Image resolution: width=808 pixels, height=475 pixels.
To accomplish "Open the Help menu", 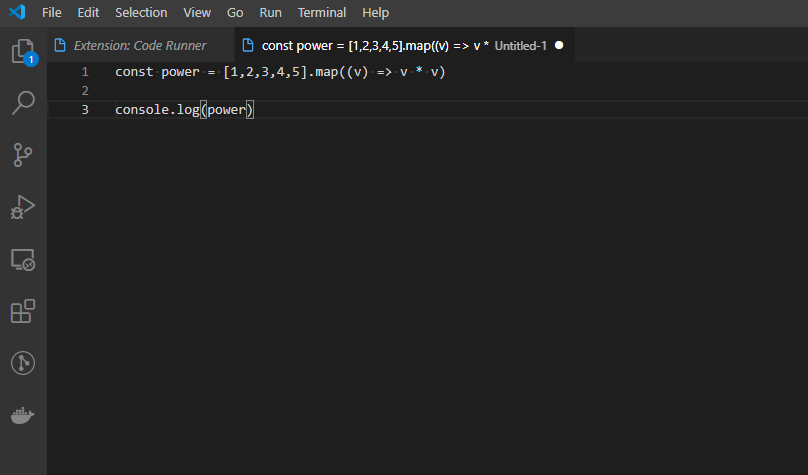I will [375, 12].
